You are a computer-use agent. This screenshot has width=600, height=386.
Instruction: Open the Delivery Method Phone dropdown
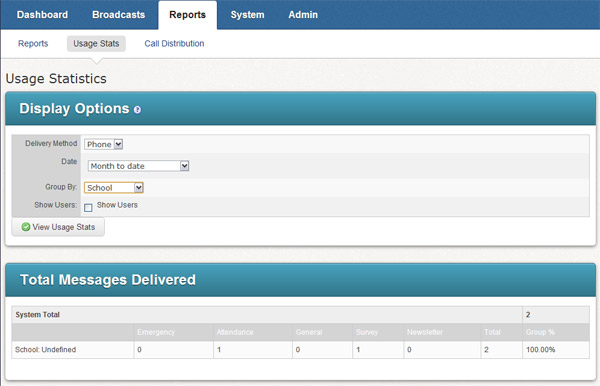103,144
